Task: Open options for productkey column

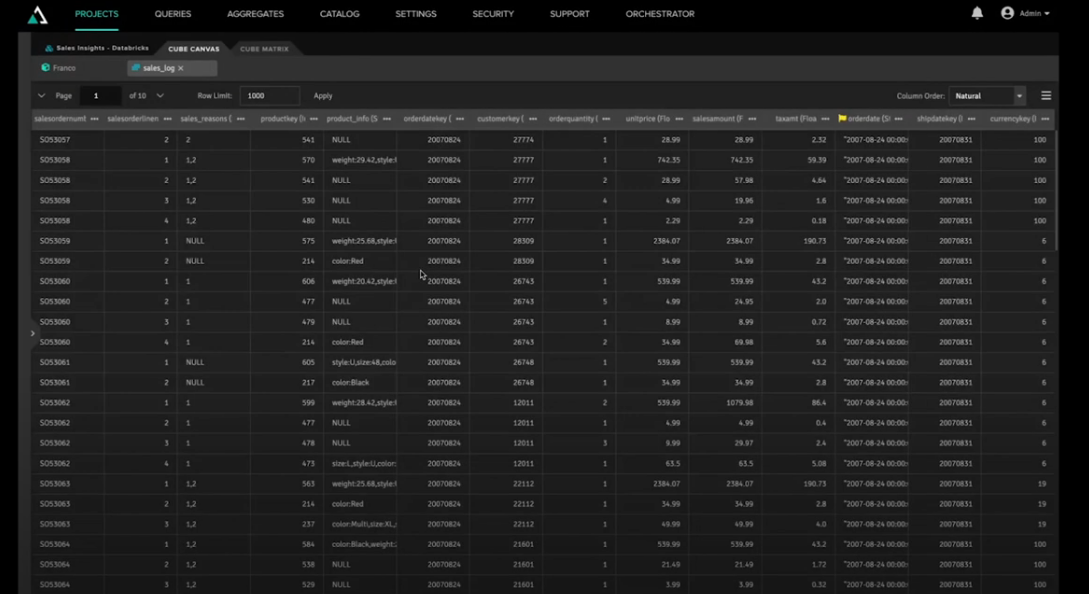Action: [x=314, y=119]
